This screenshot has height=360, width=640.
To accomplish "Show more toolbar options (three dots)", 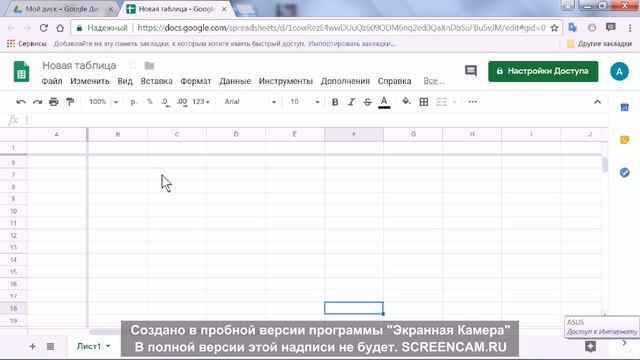I will pyautogui.click(x=472, y=102).
